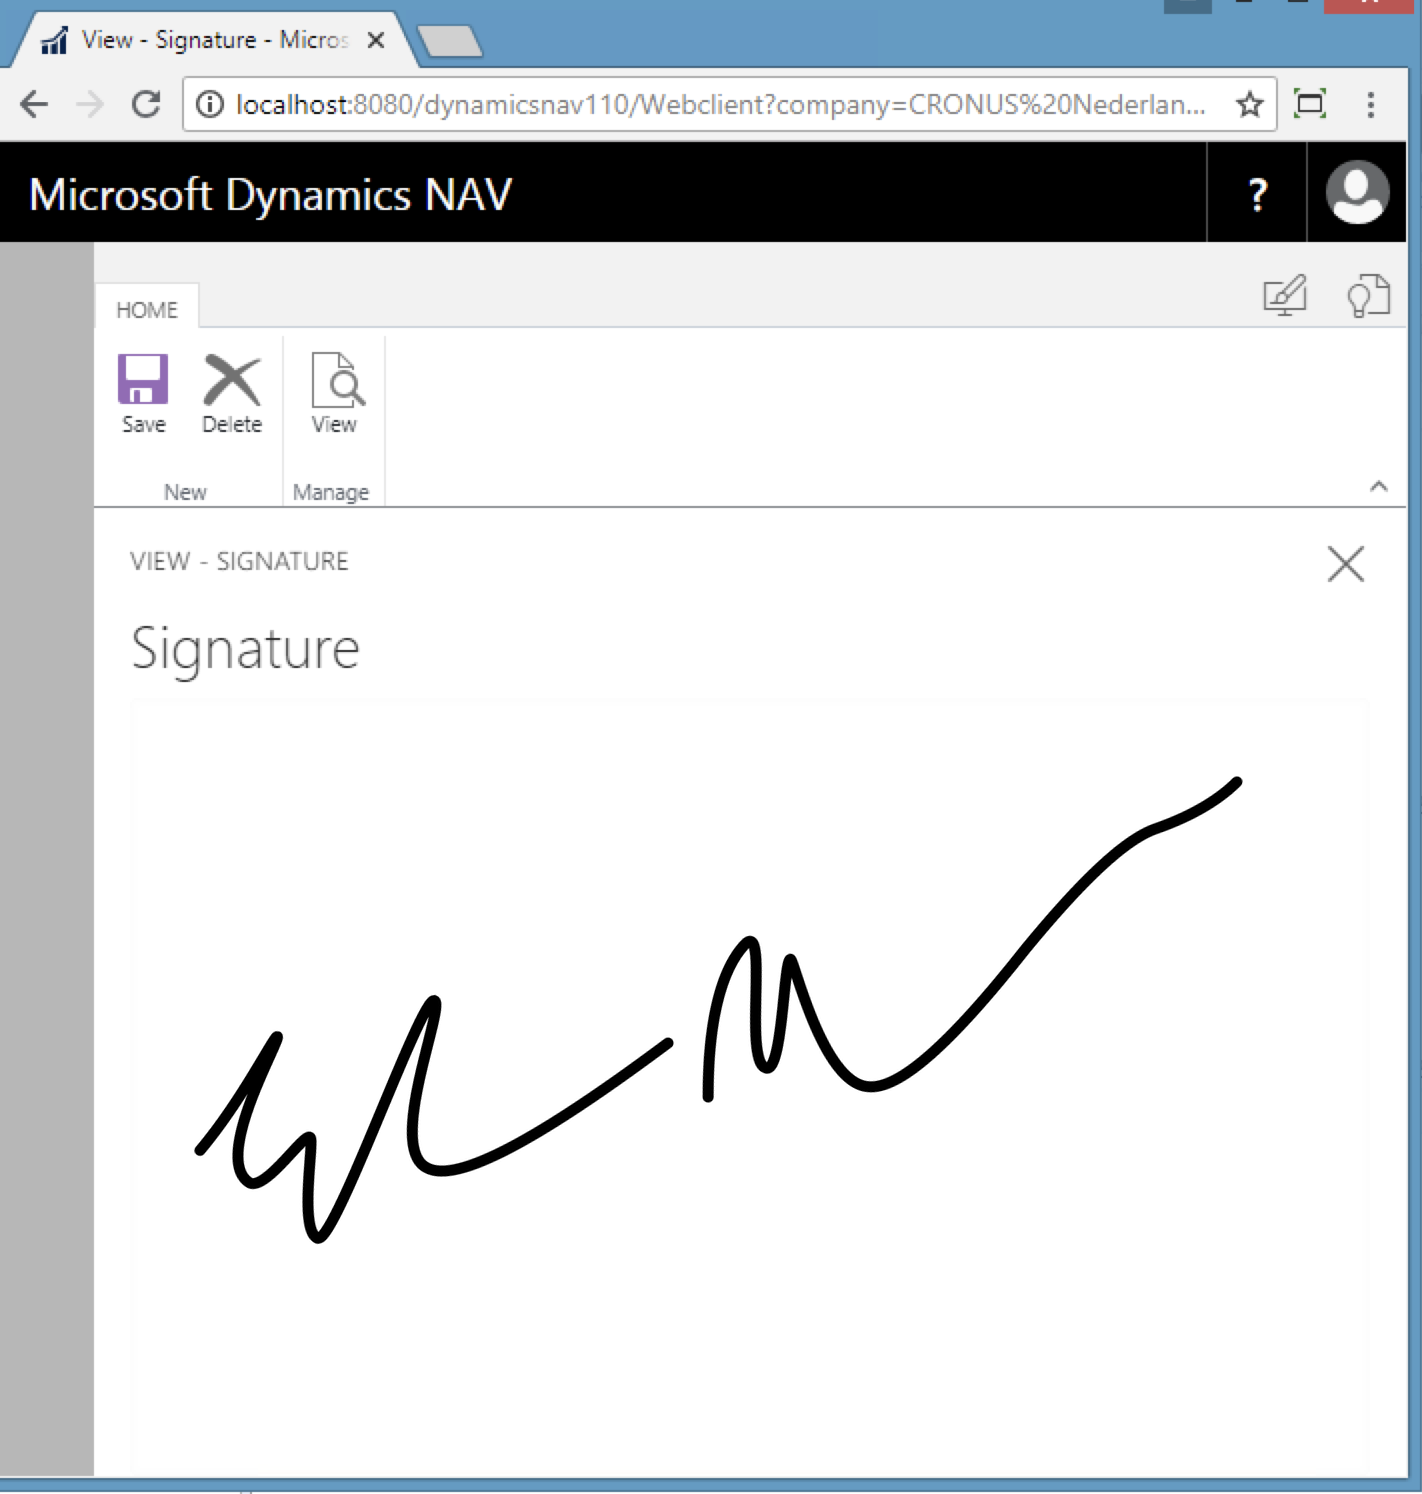Select the HOME ribbon tab
Viewport: 1422px width, 1494px height.
point(147,310)
